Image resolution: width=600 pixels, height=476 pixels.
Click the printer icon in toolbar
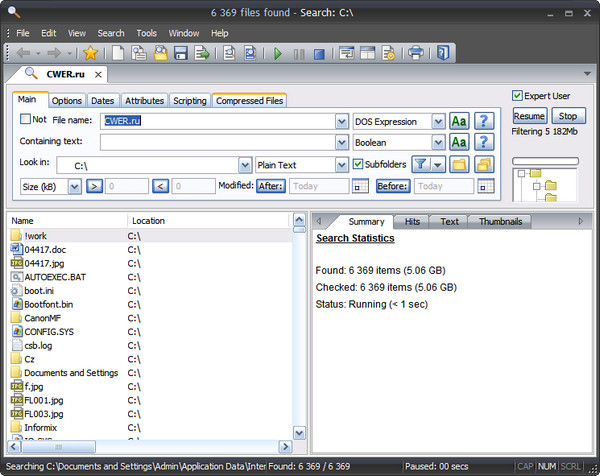click(415, 53)
